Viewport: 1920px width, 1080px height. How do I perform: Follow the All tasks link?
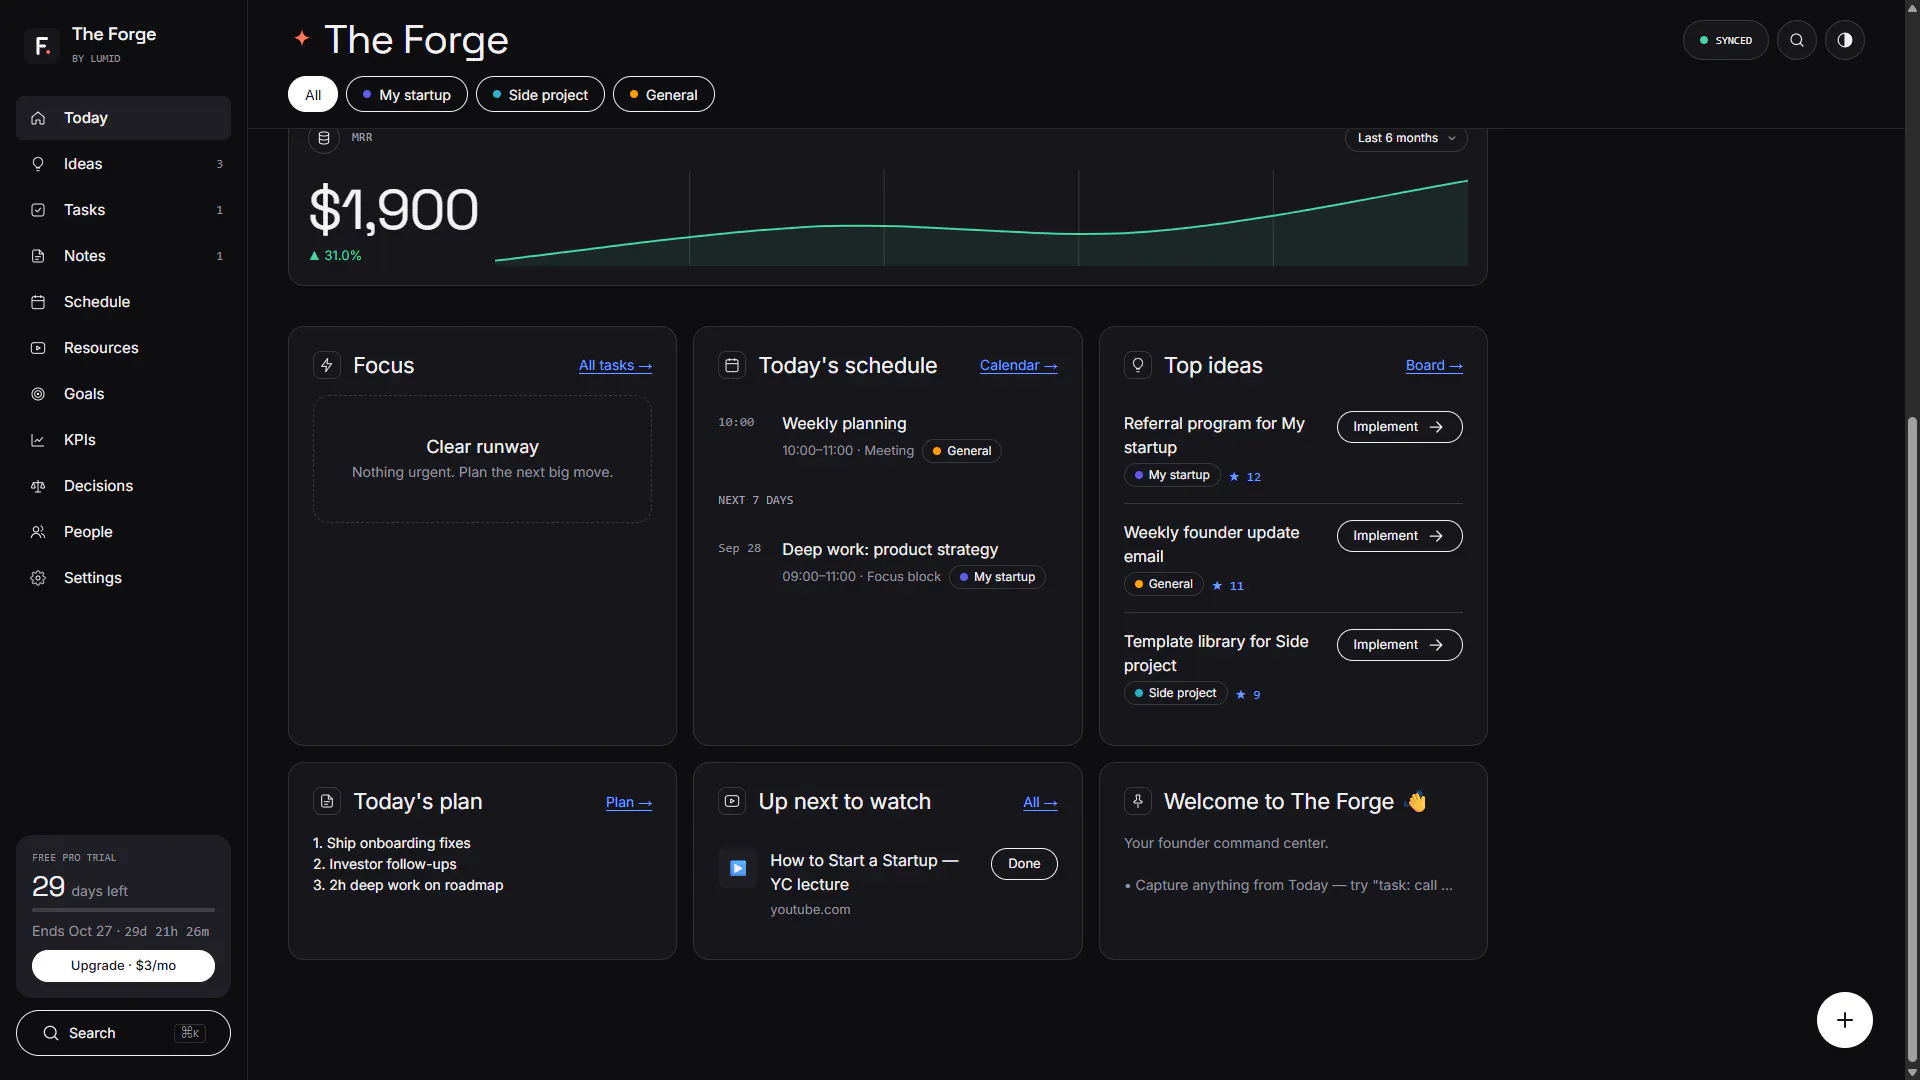(615, 366)
